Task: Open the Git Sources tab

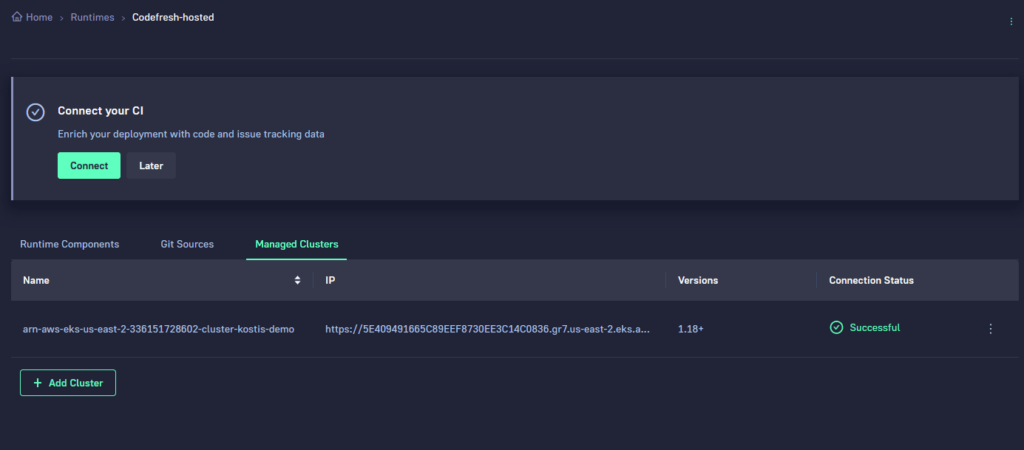Action: (x=187, y=244)
